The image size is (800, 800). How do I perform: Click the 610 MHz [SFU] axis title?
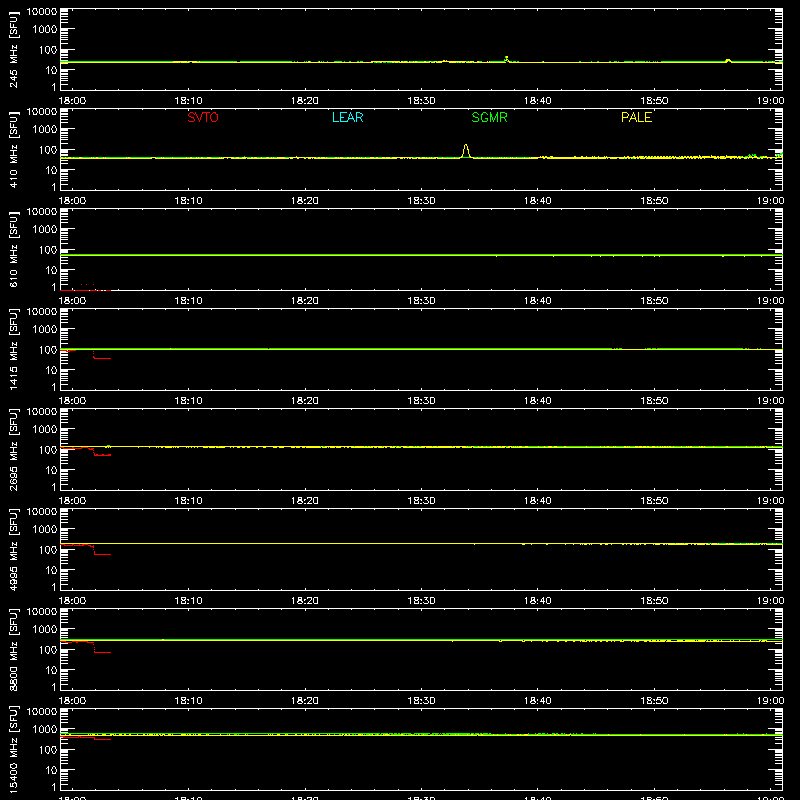pos(14,249)
